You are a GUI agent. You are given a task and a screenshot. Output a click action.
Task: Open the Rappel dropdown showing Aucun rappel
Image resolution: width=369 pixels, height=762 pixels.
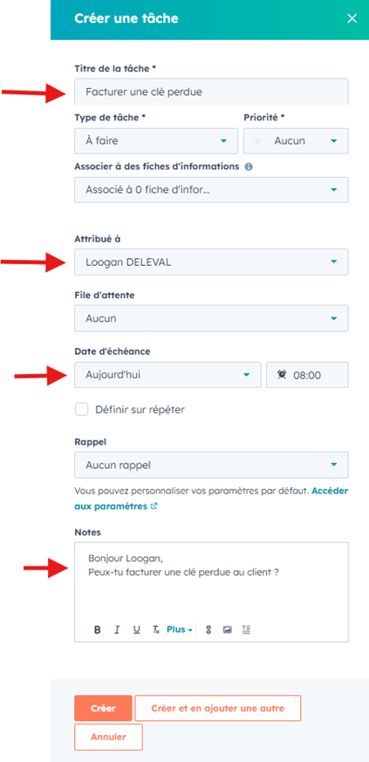[211, 465]
